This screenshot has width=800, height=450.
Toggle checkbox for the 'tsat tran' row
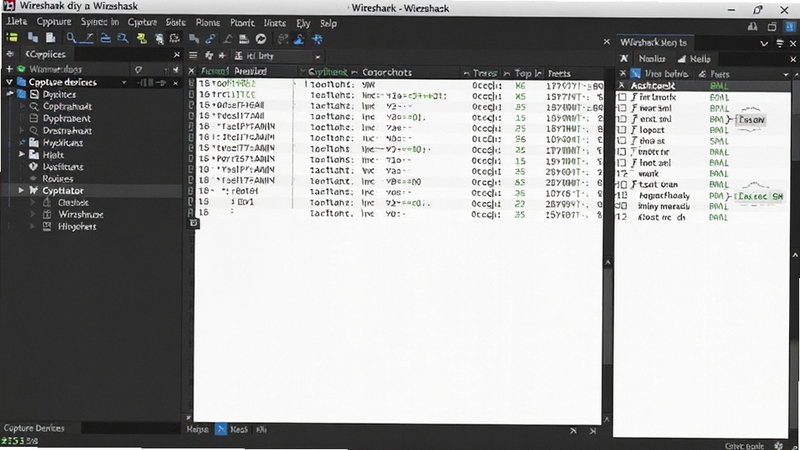622,184
